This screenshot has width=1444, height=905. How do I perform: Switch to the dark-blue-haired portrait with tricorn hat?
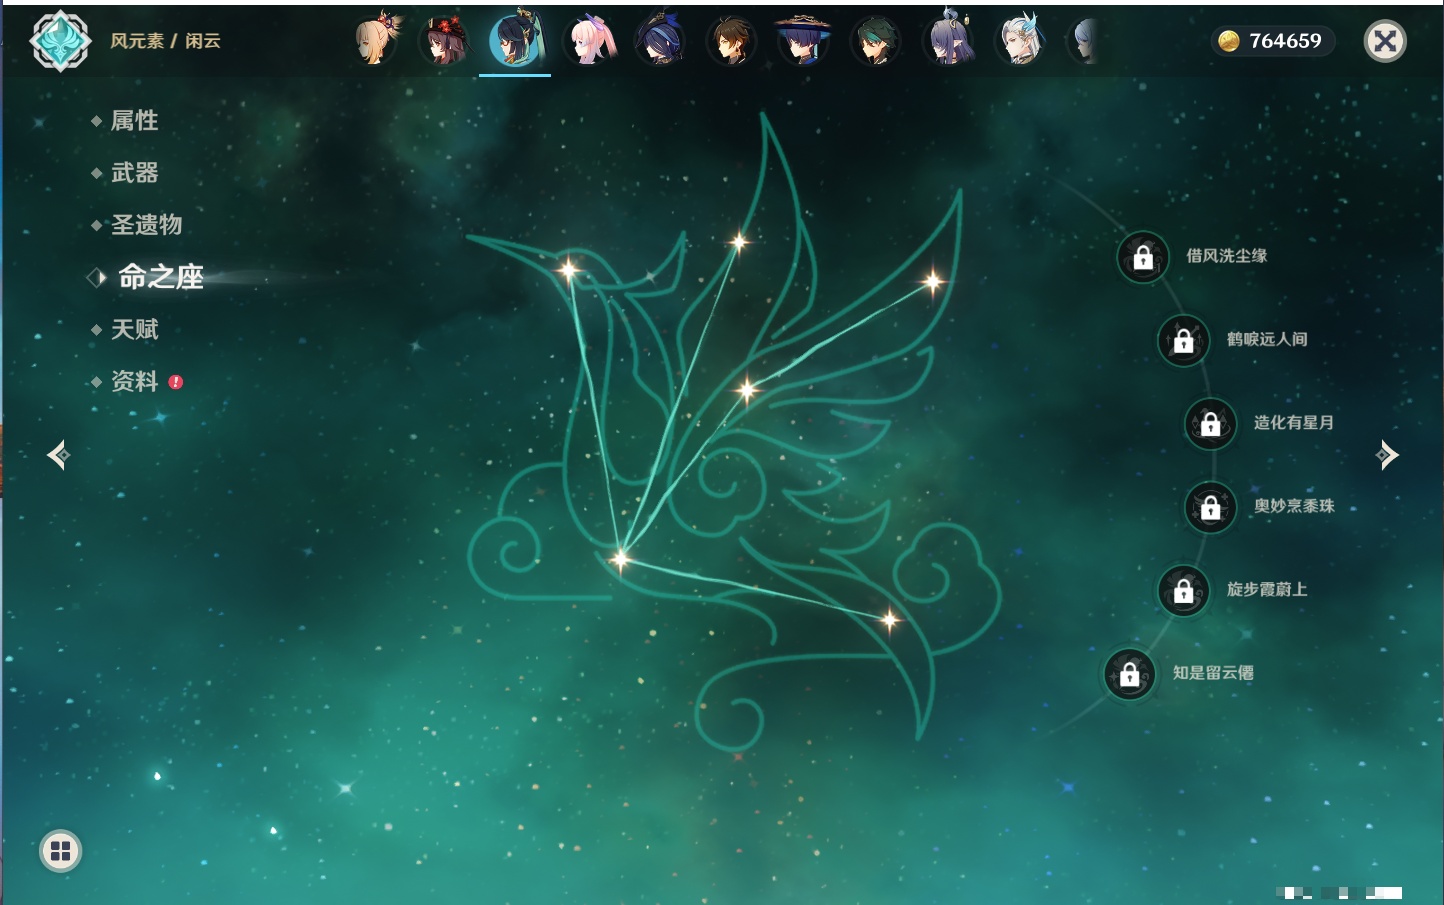pyautogui.click(x=660, y=41)
